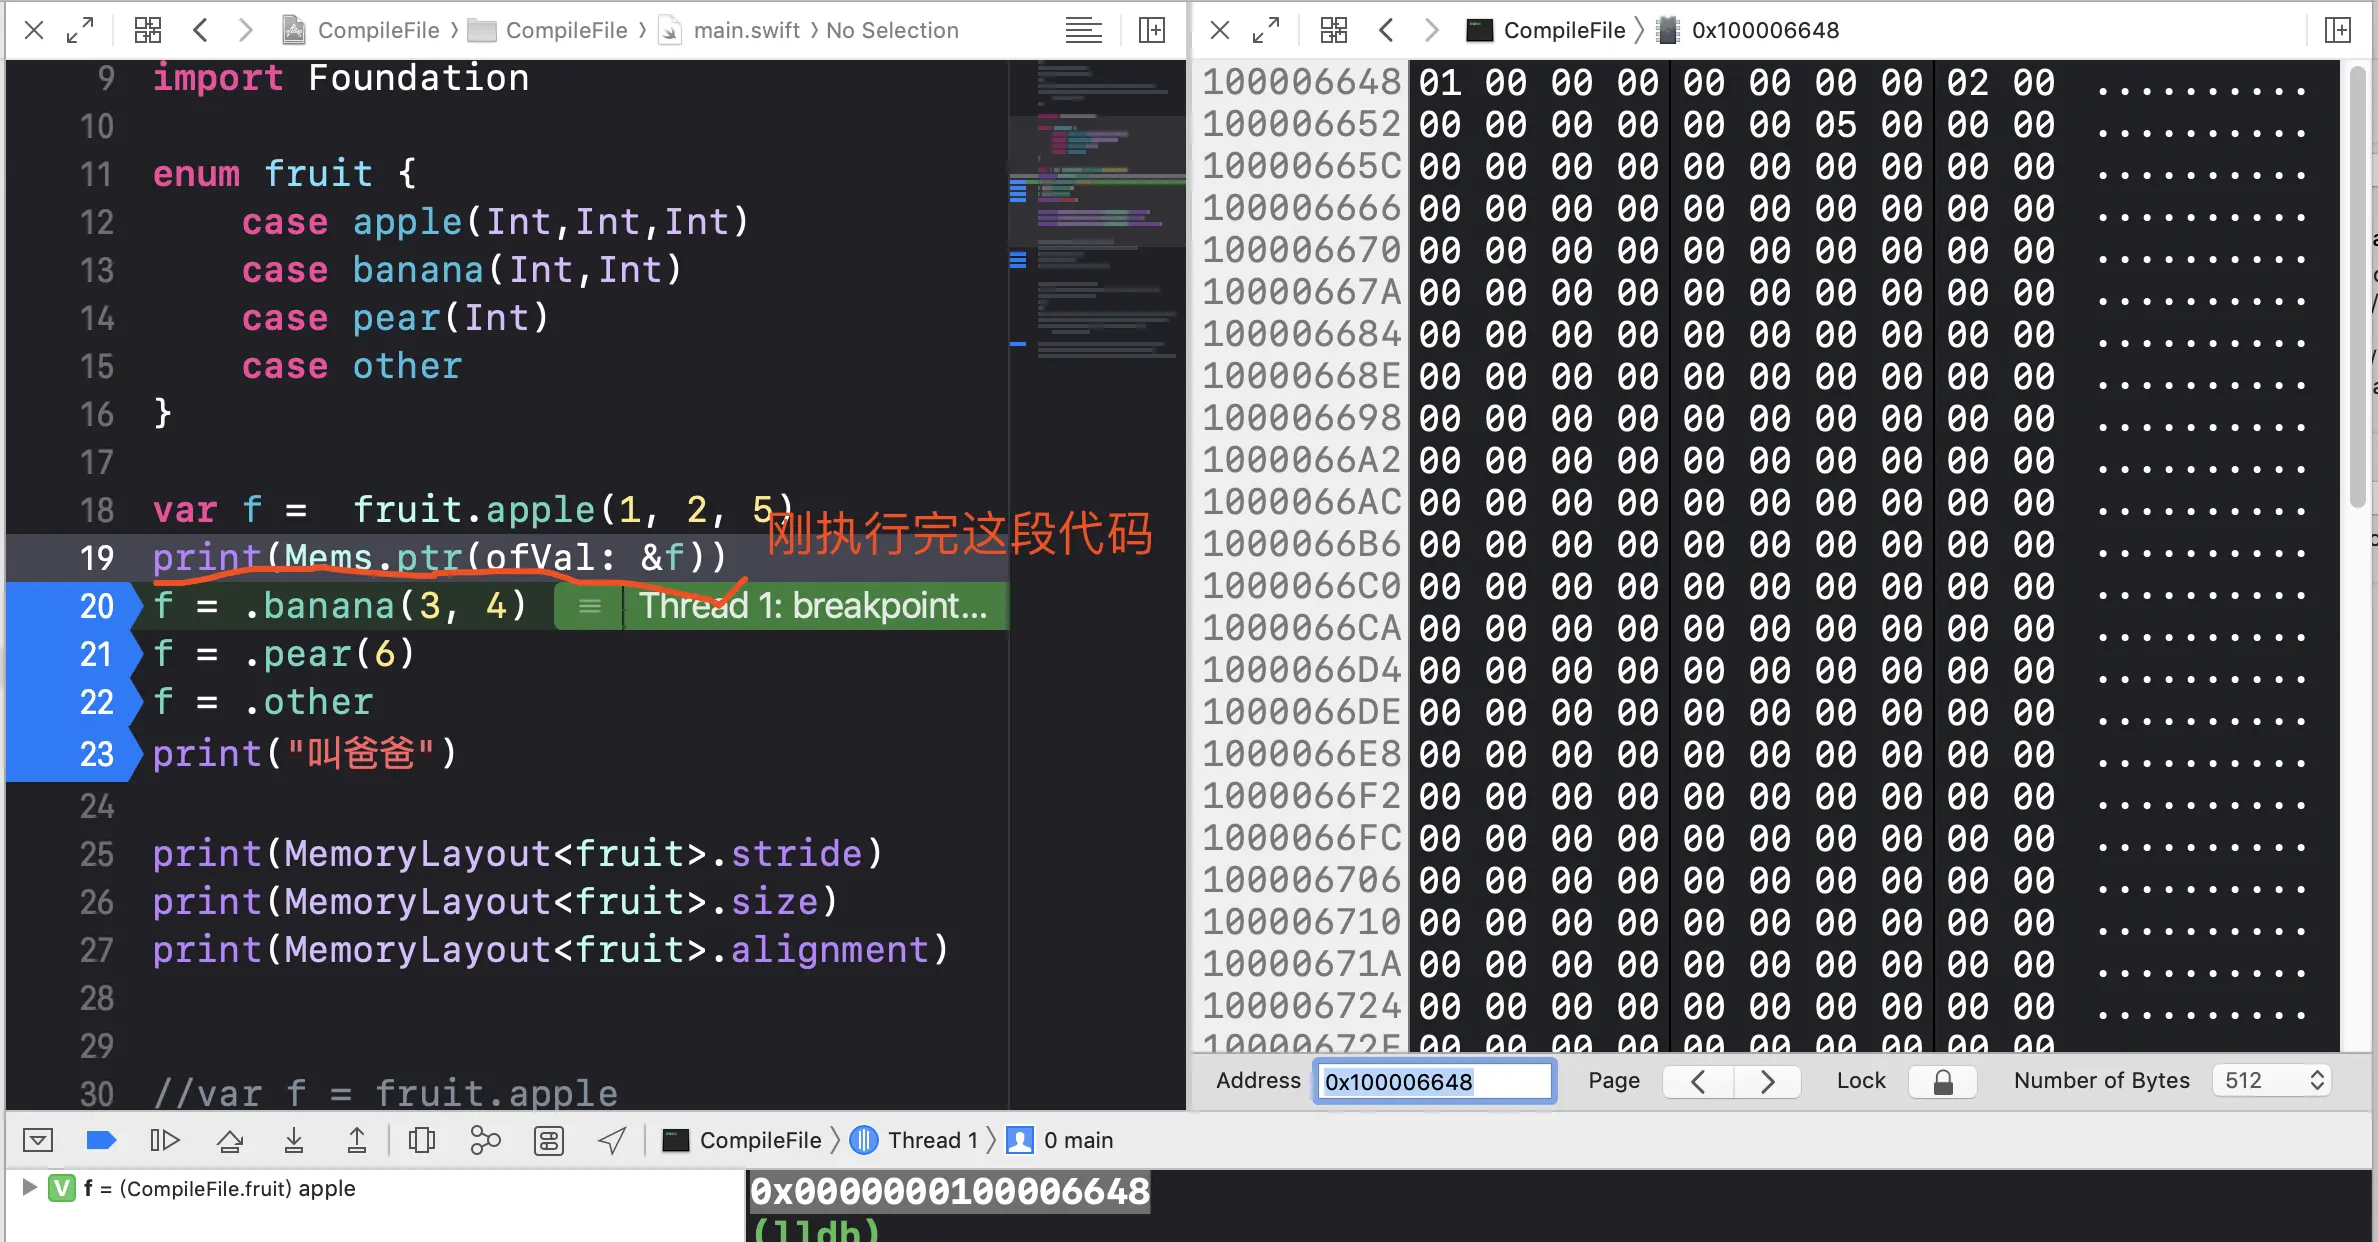2378x1242 pixels.
Task: Click the Continue program execution icon
Action: pyautogui.click(x=164, y=1140)
